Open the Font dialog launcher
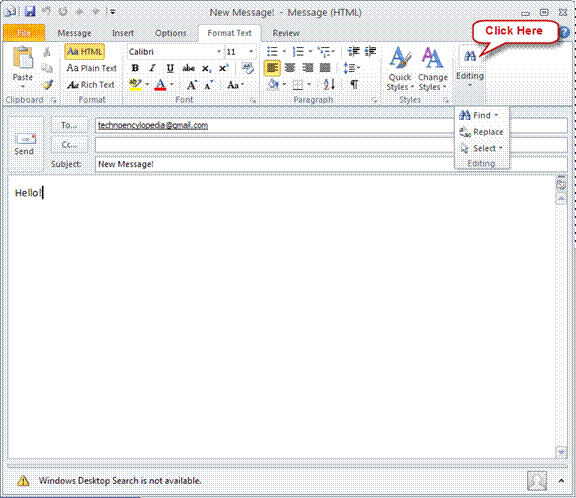This screenshot has height=498, width=576. click(x=253, y=100)
